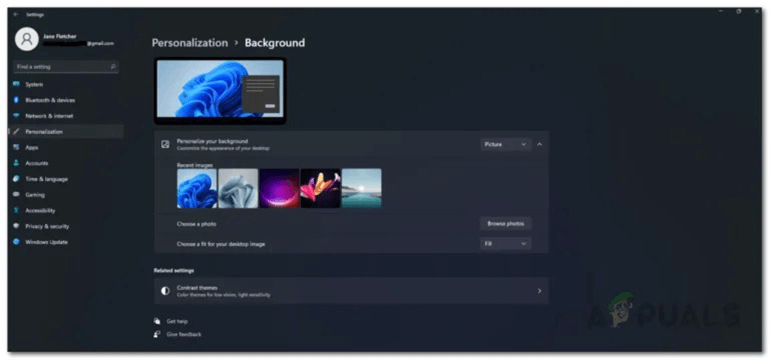Click Browse photos button
This screenshot has height=360, width=770.
[x=505, y=223]
